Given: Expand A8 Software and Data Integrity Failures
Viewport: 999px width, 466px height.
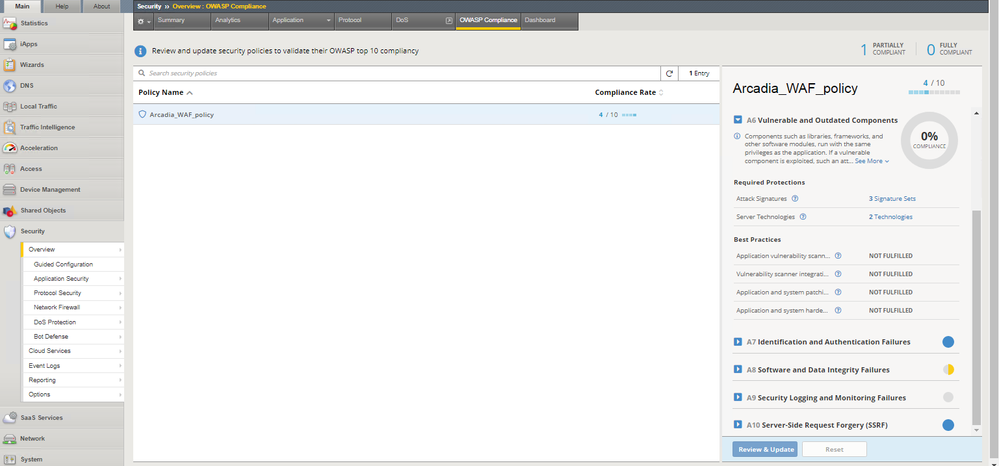Looking at the screenshot, I should pos(738,370).
